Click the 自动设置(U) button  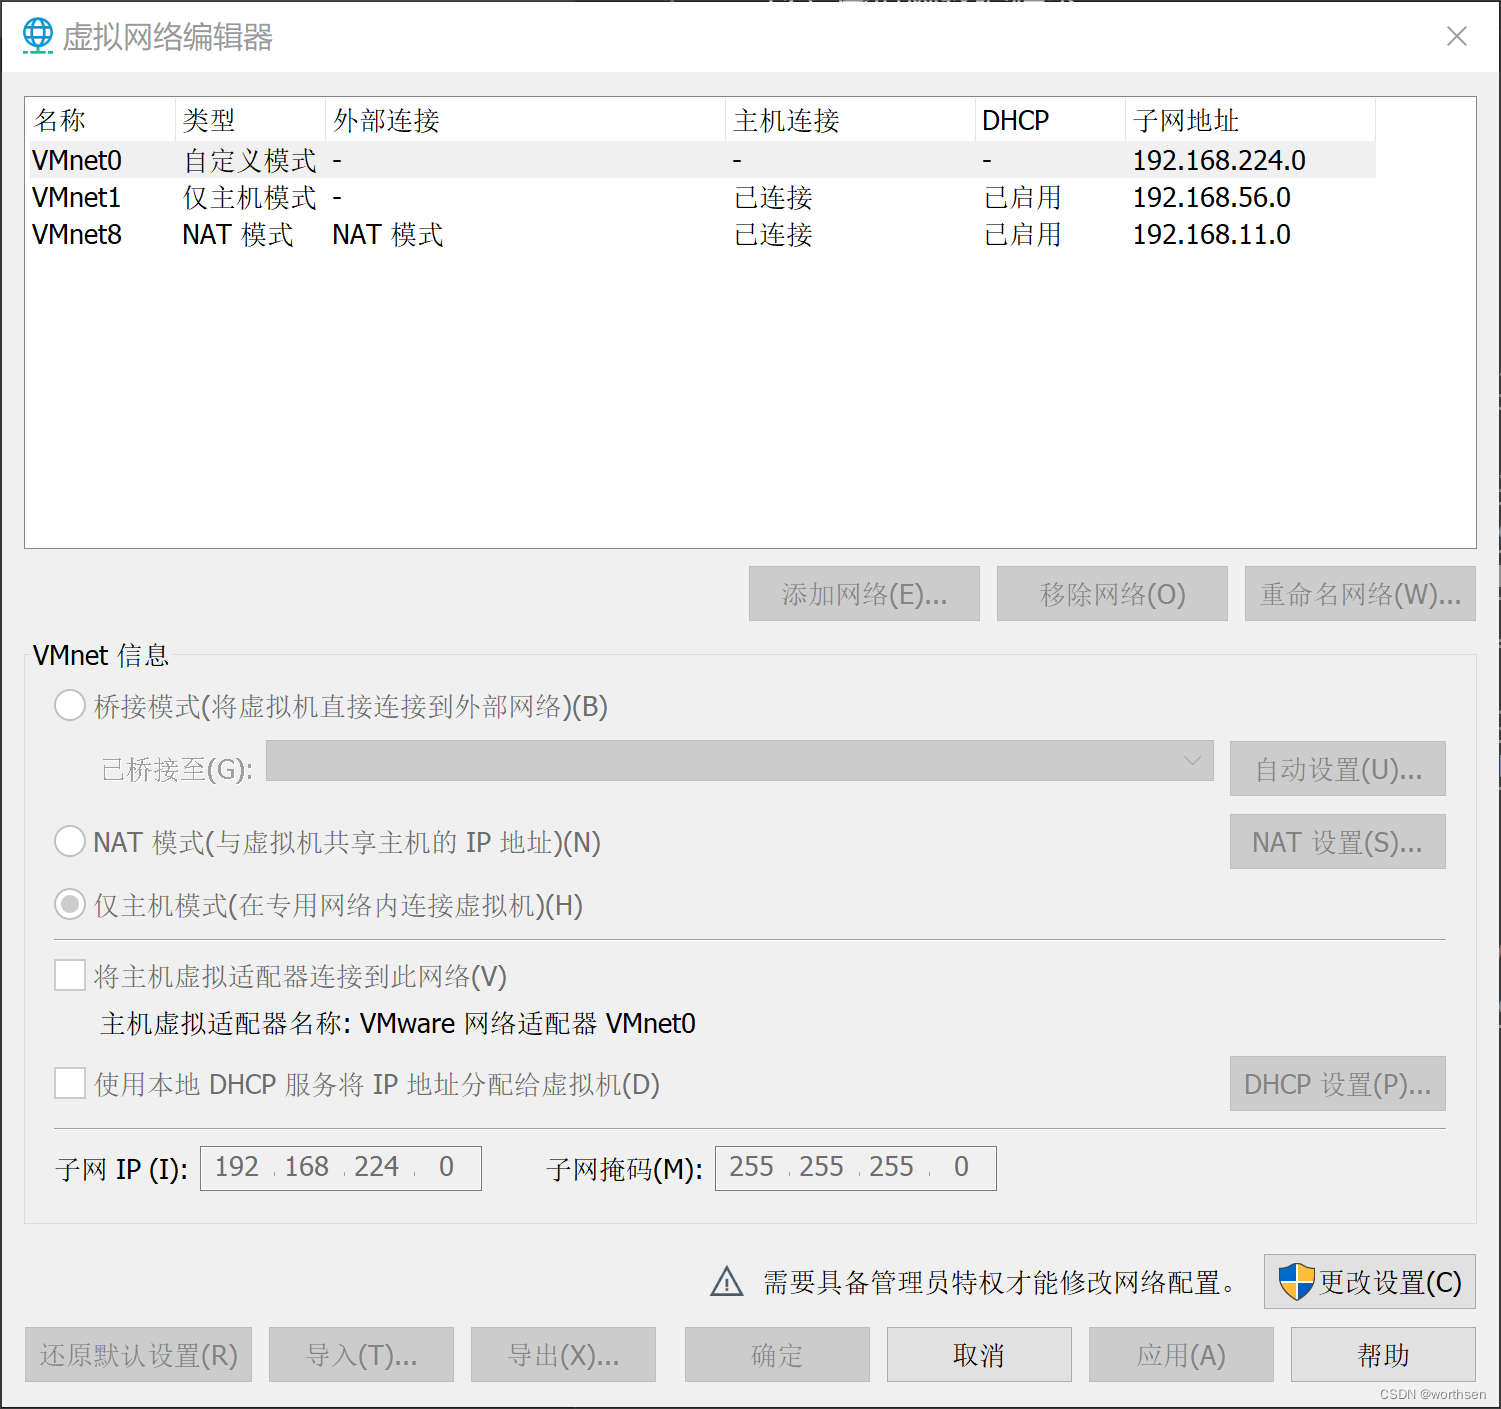(1338, 769)
